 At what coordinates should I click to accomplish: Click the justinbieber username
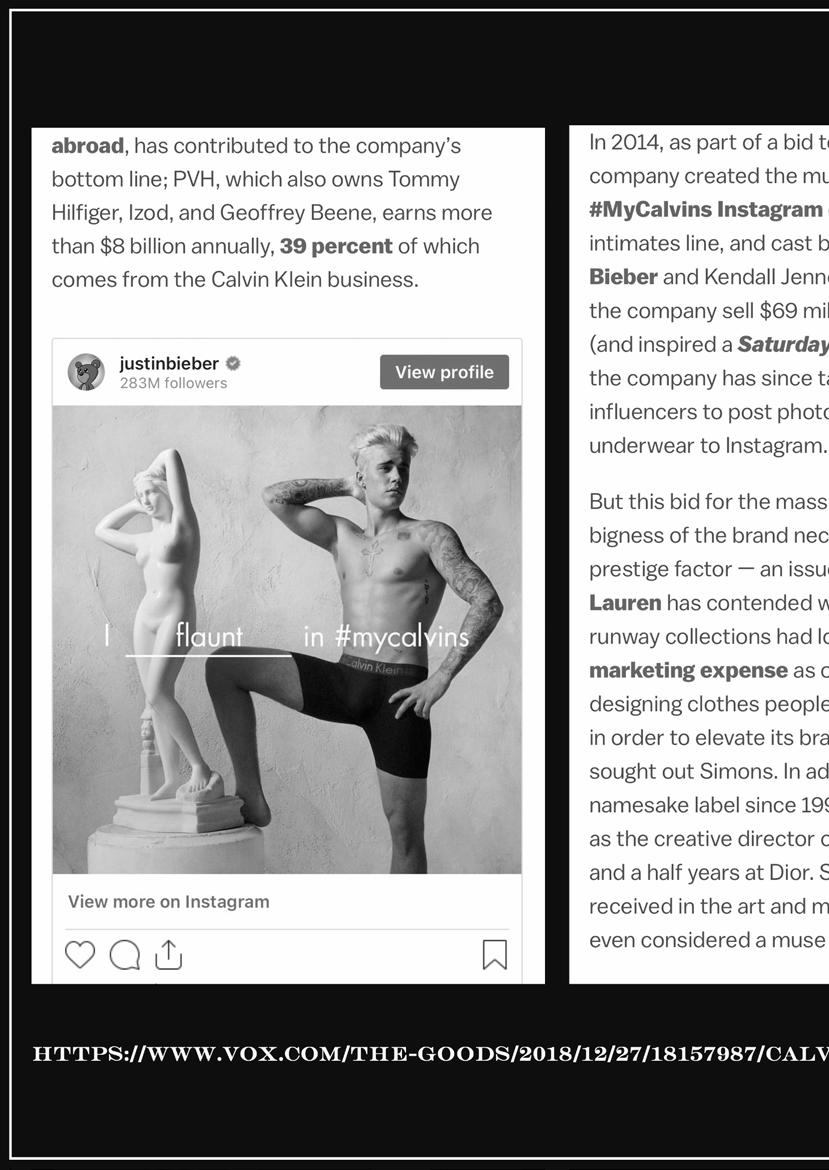click(168, 364)
